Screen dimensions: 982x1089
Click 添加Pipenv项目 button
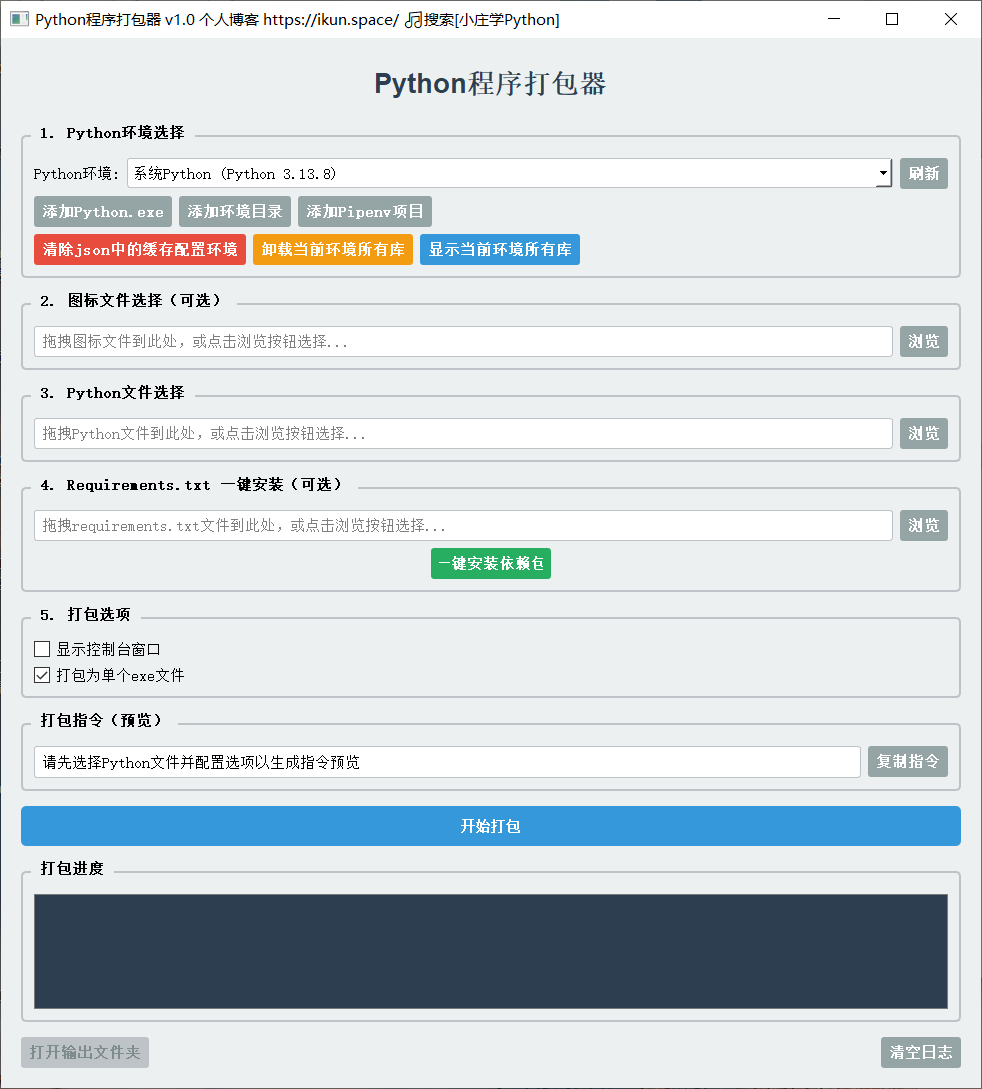(364, 211)
